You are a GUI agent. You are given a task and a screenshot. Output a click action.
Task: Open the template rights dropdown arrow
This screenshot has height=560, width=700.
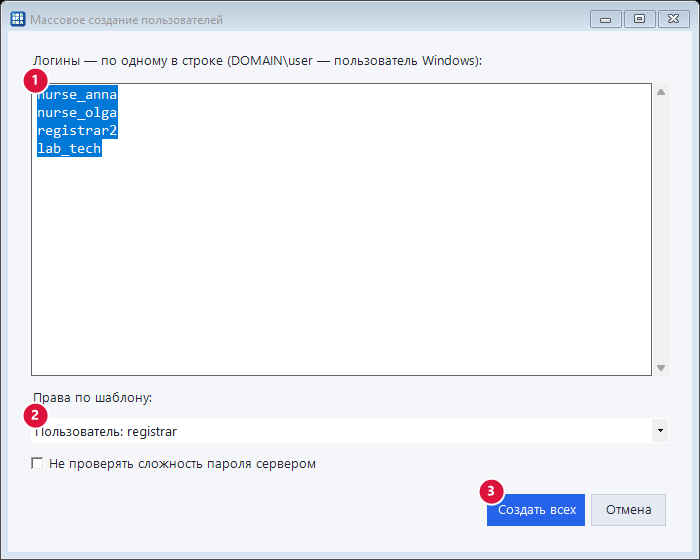pos(660,430)
